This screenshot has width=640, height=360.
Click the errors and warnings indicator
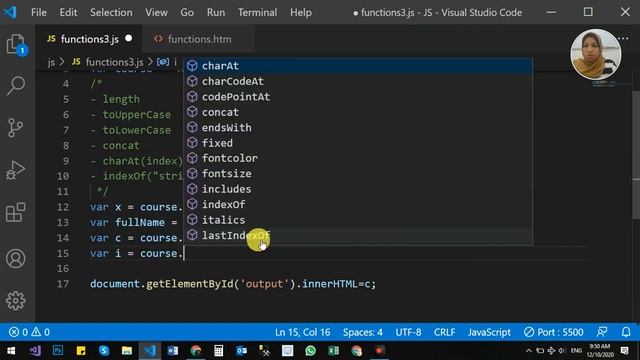coord(29,332)
